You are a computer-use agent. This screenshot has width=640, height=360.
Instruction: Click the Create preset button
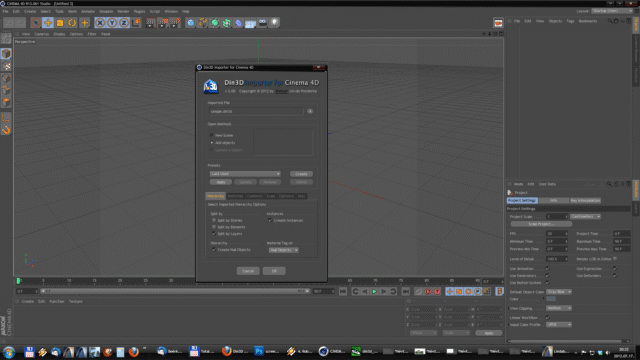[x=301, y=173]
